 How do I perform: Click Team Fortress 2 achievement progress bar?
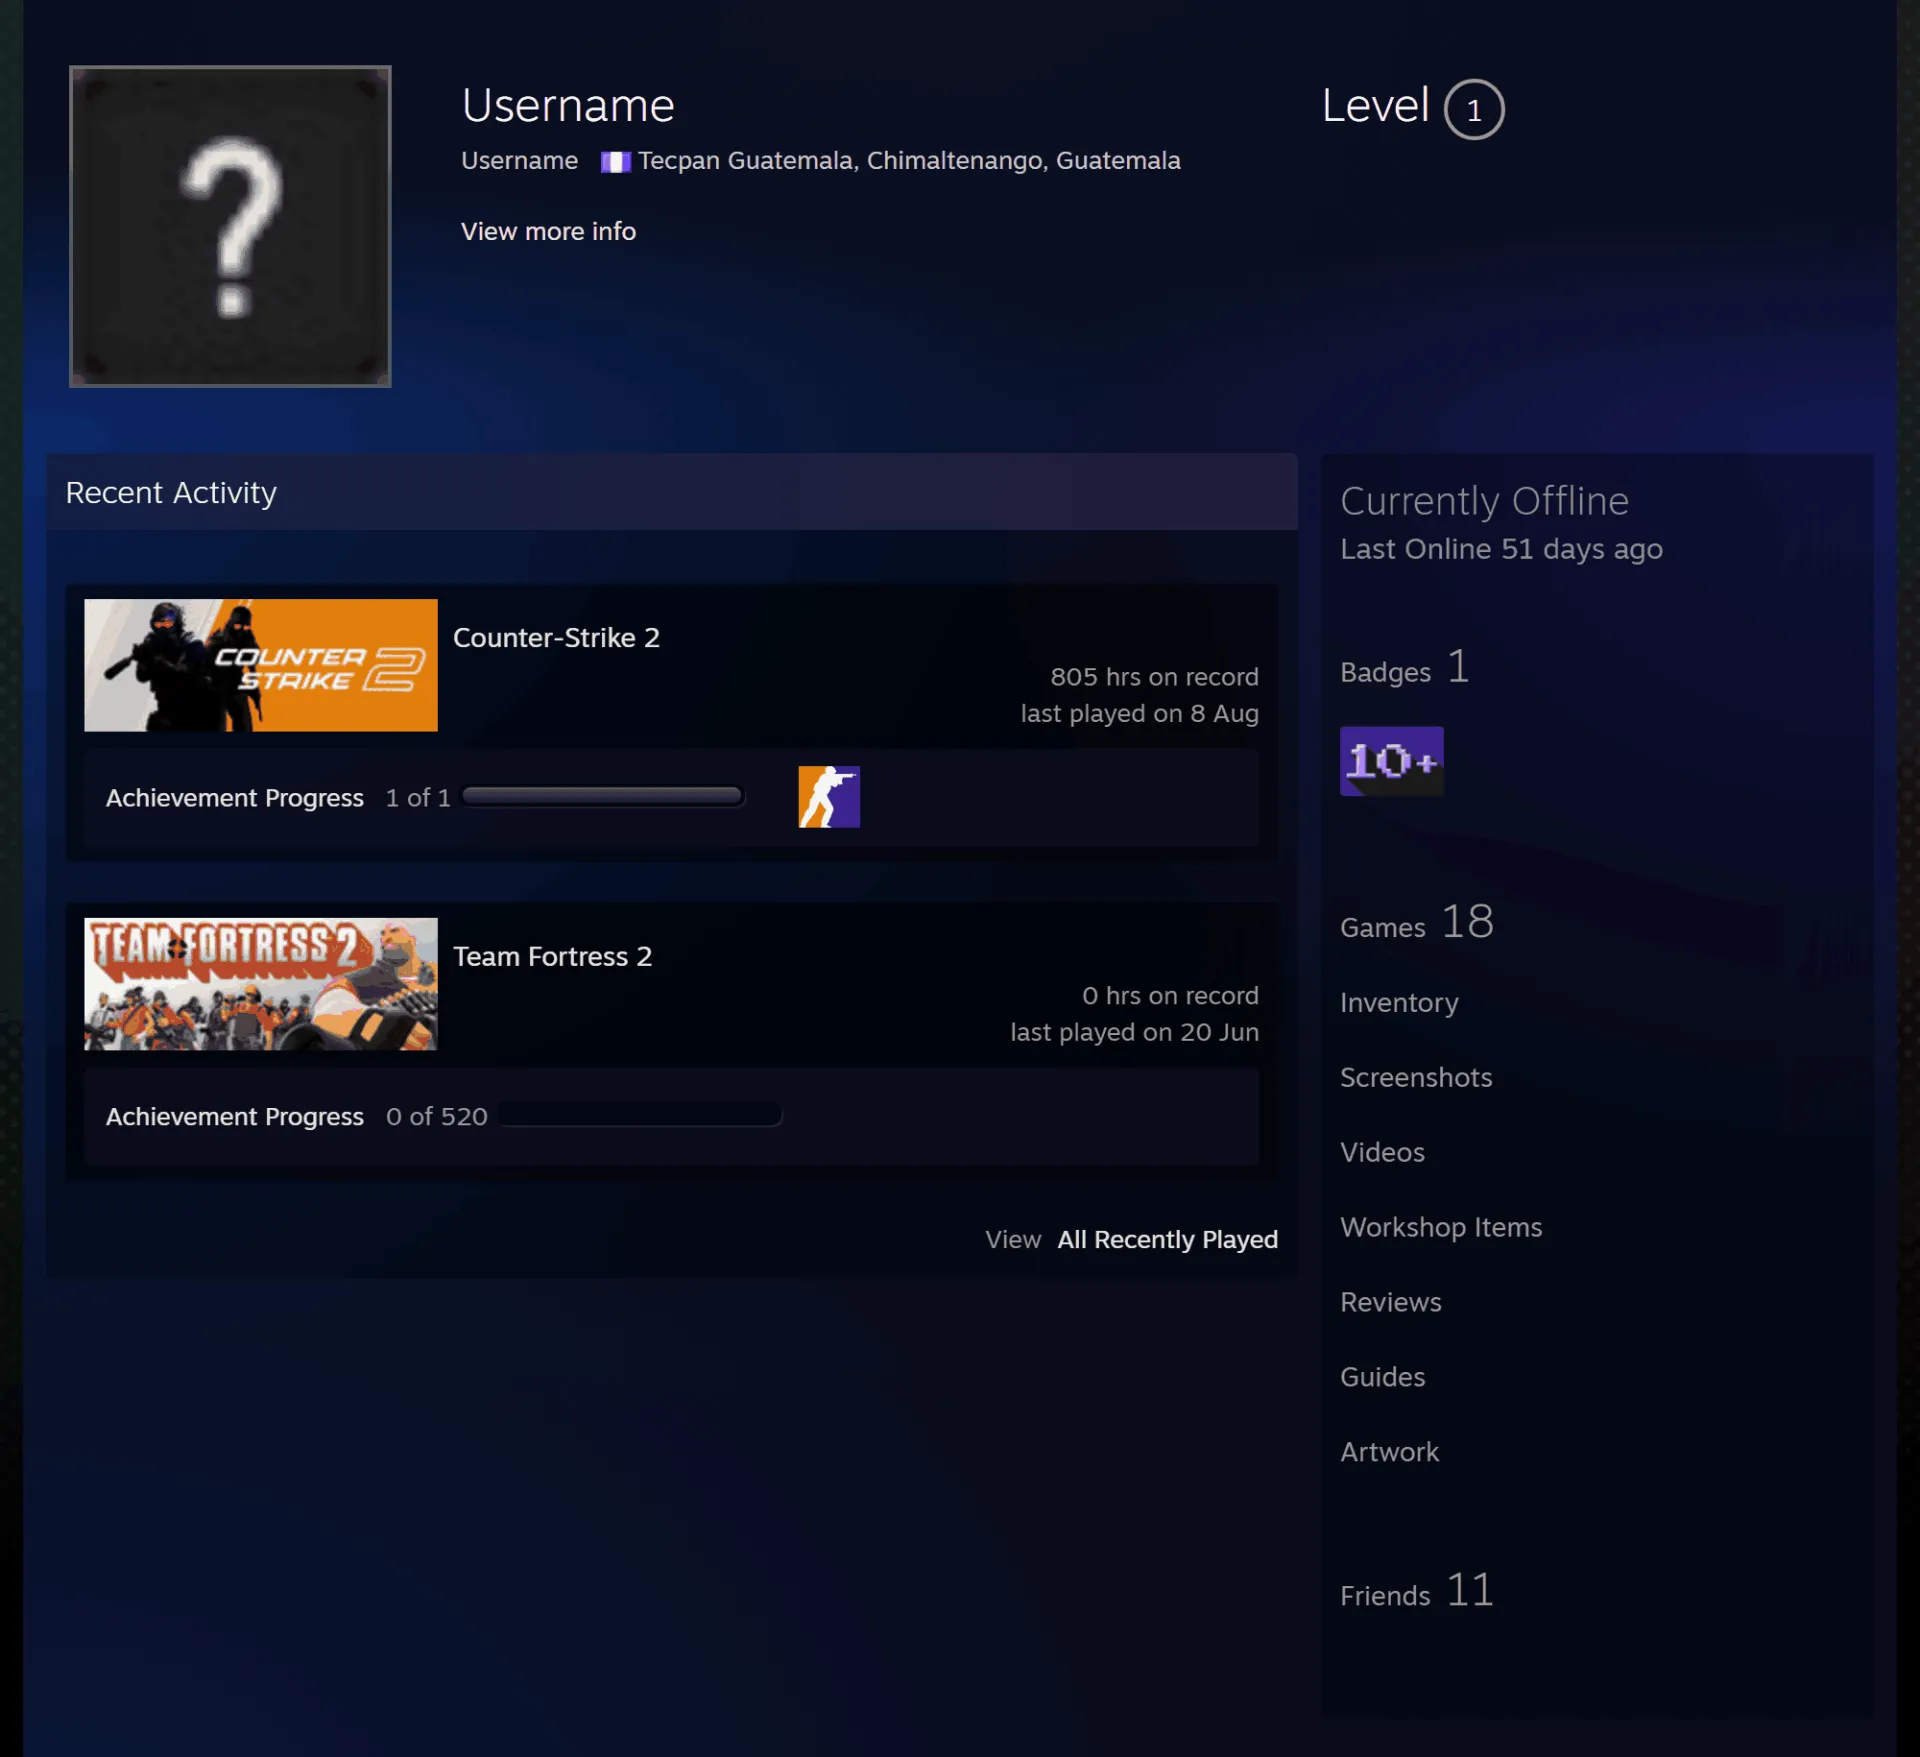click(640, 1115)
